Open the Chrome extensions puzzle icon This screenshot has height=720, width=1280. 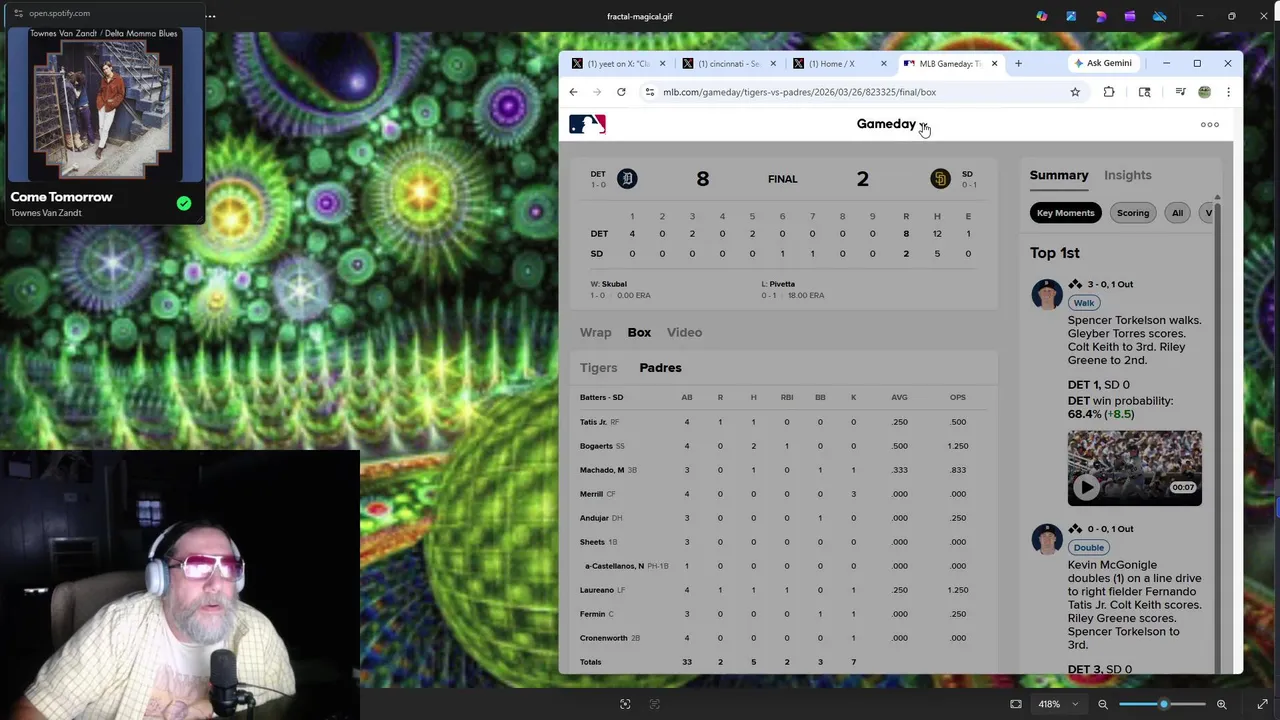coord(1109,92)
